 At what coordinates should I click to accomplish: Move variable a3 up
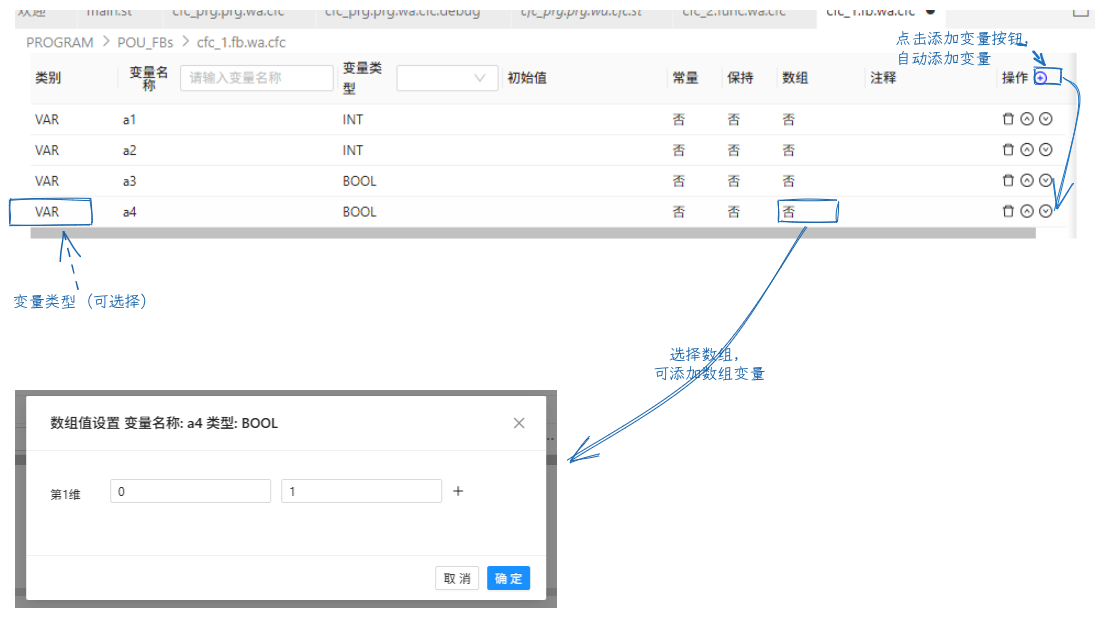[1027, 180]
